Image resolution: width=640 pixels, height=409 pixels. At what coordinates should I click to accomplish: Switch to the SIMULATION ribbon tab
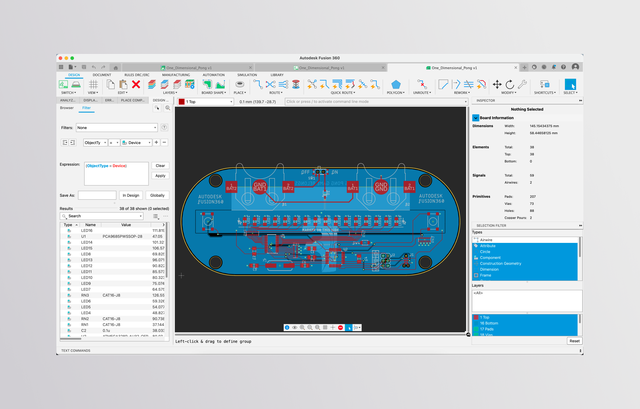pos(247,75)
